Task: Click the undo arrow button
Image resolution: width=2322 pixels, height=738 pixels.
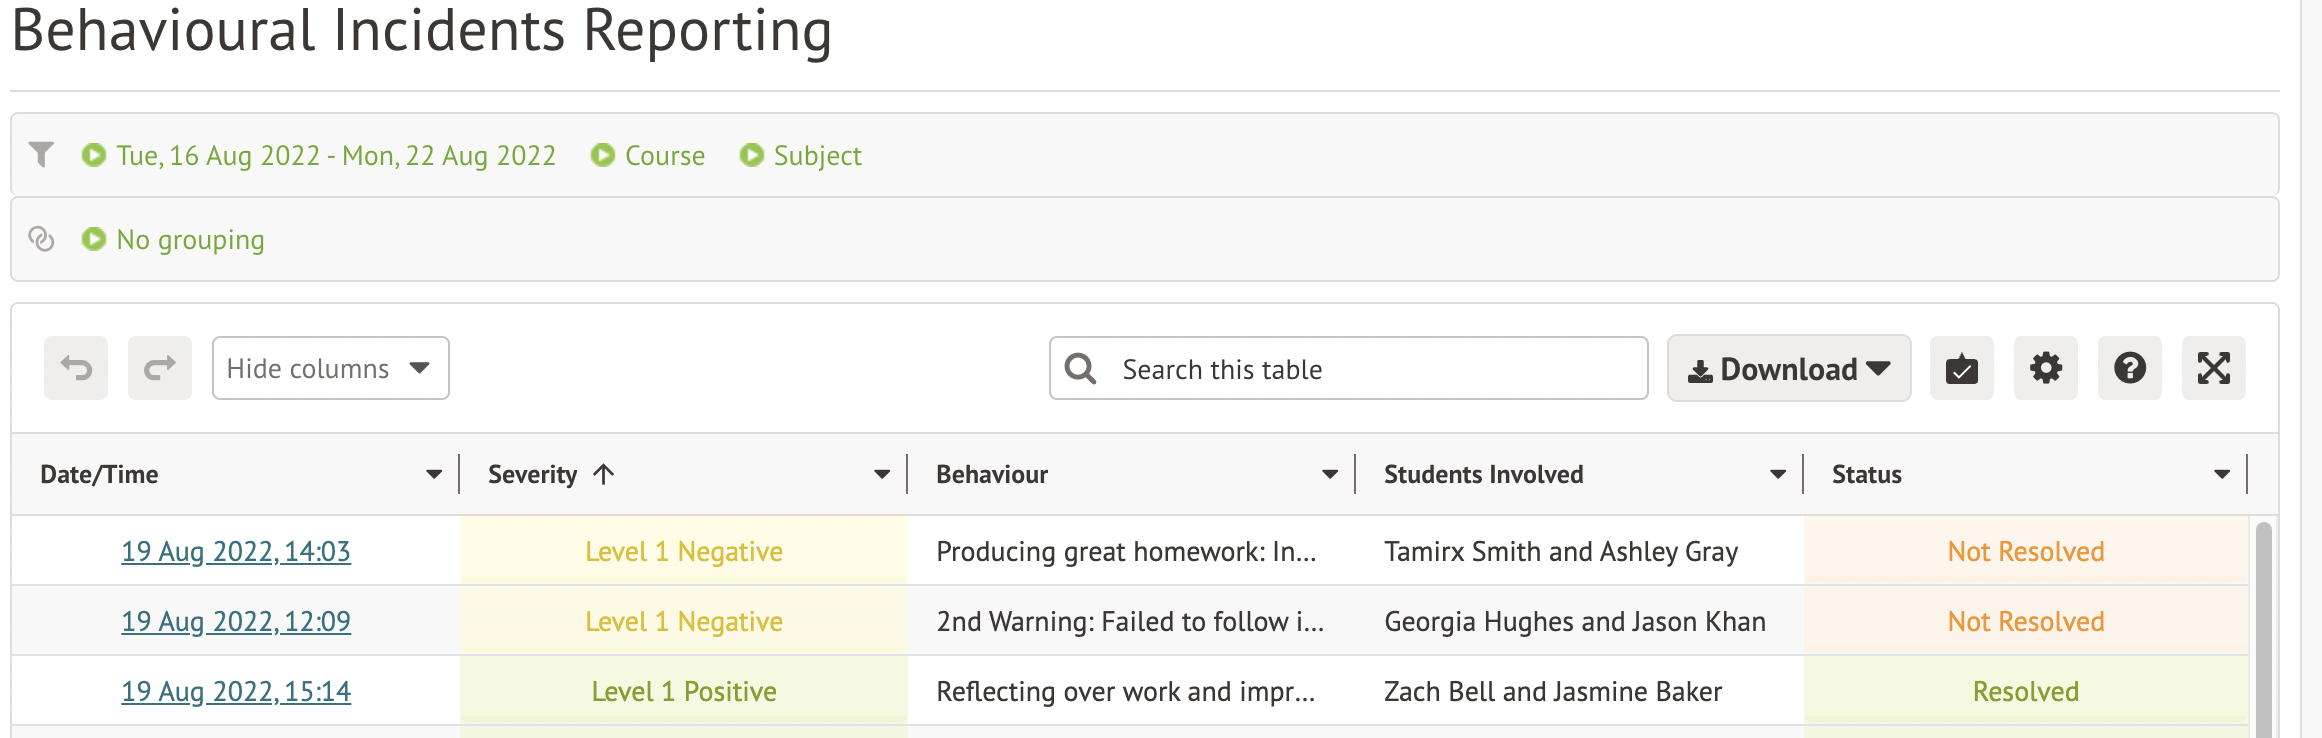Action: [x=76, y=369]
